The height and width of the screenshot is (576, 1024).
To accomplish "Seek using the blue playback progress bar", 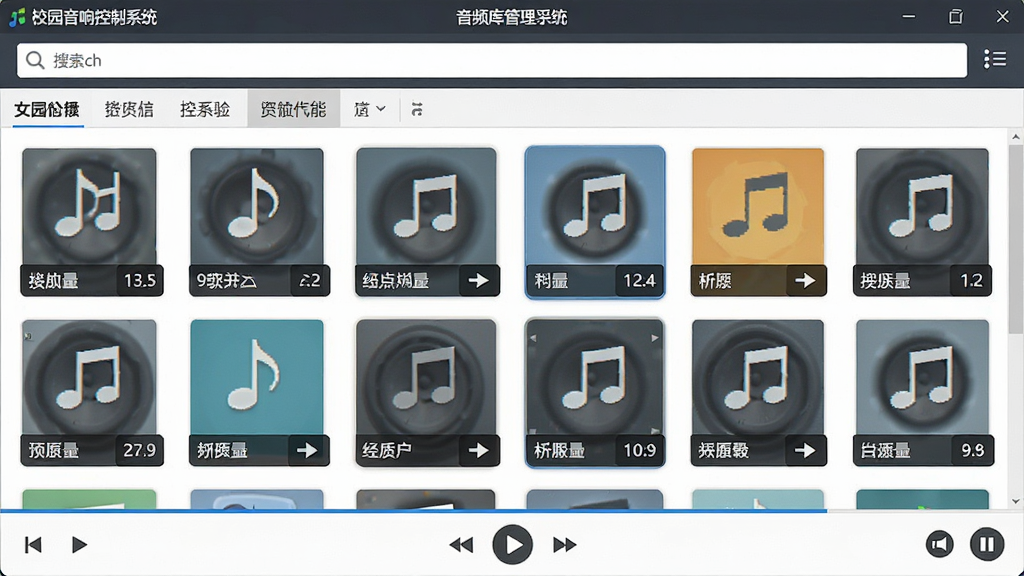I will tap(413, 511).
